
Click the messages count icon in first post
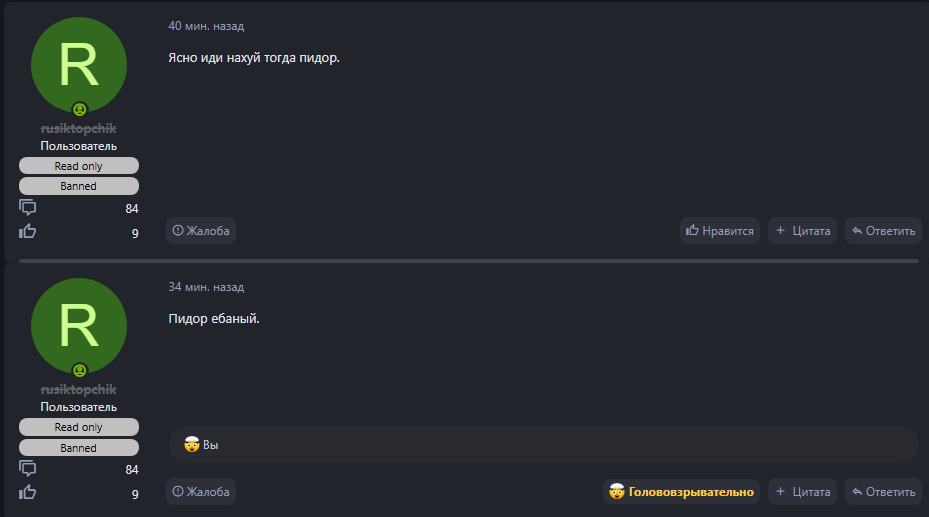28,208
